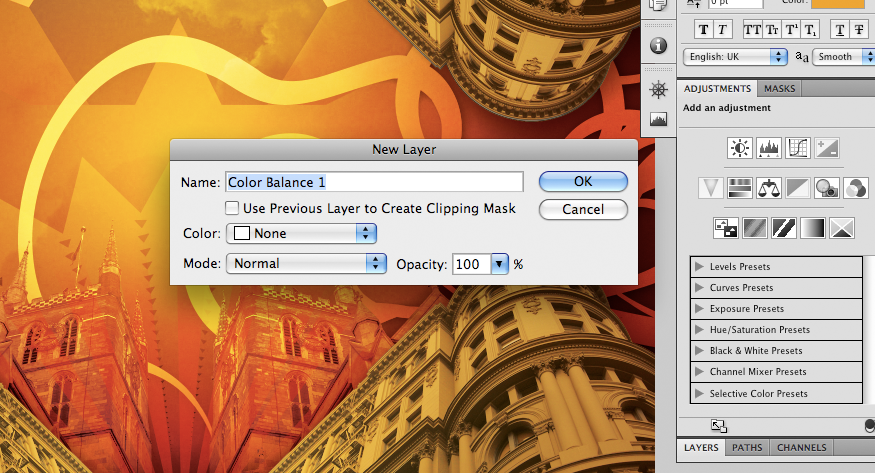Confirm New Layer dialog with OK
This screenshot has height=473, width=875.
pos(583,182)
